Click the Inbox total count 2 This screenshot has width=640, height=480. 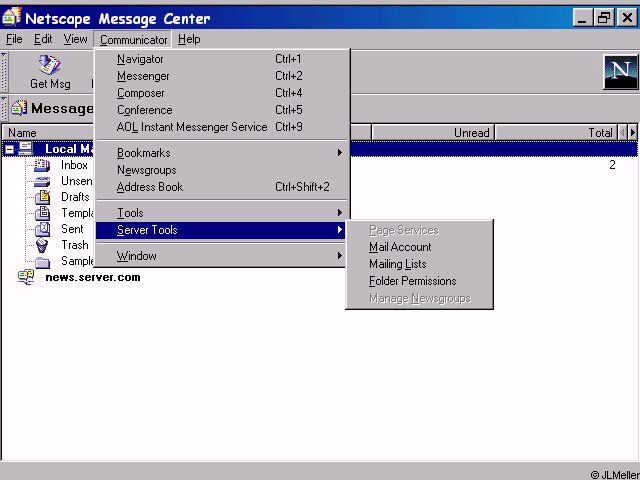tap(612, 164)
